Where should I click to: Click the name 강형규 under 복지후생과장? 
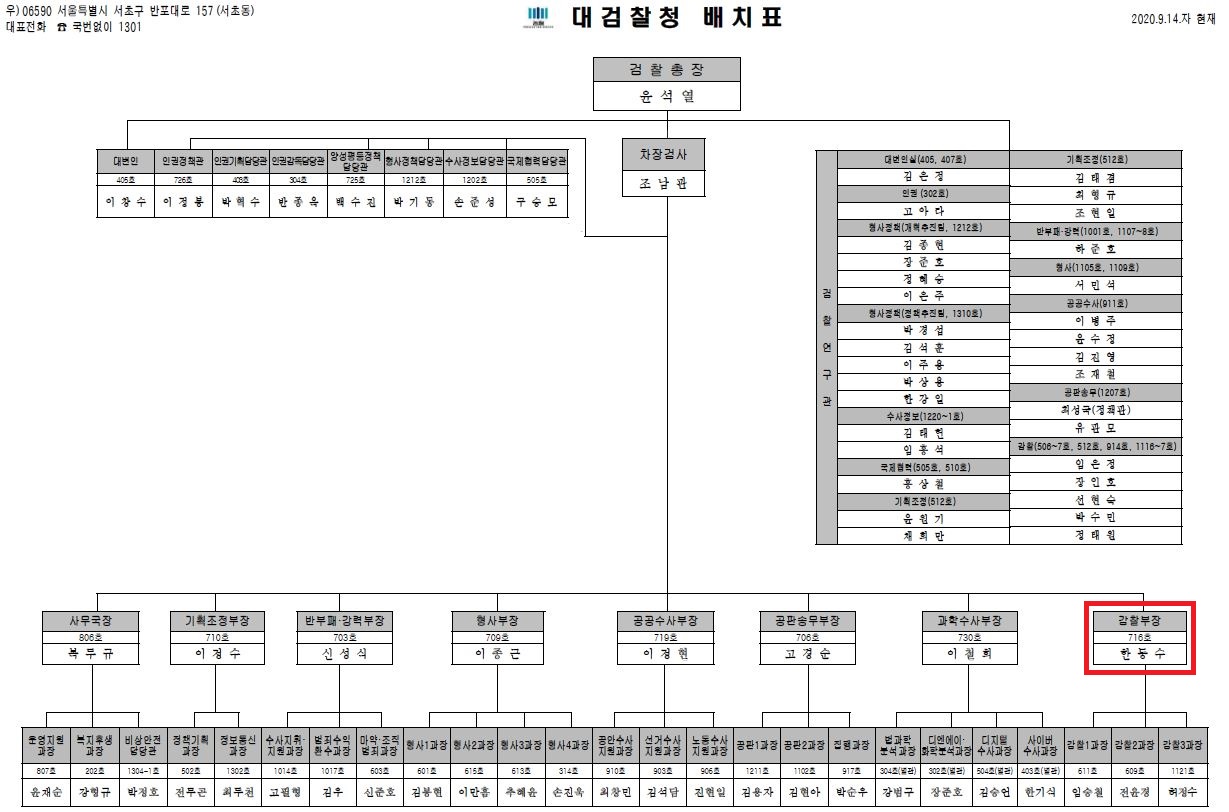tap(96, 791)
